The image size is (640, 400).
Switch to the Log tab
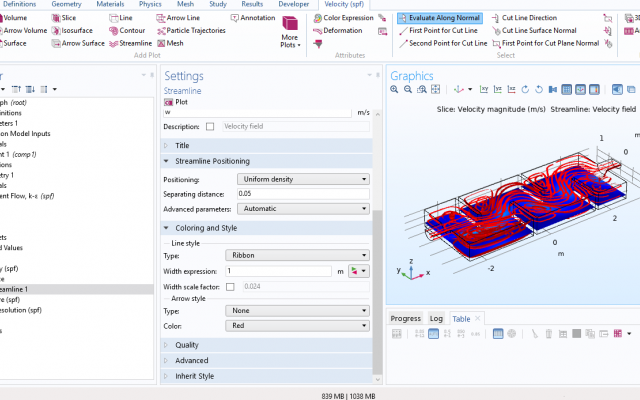(436, 318)
